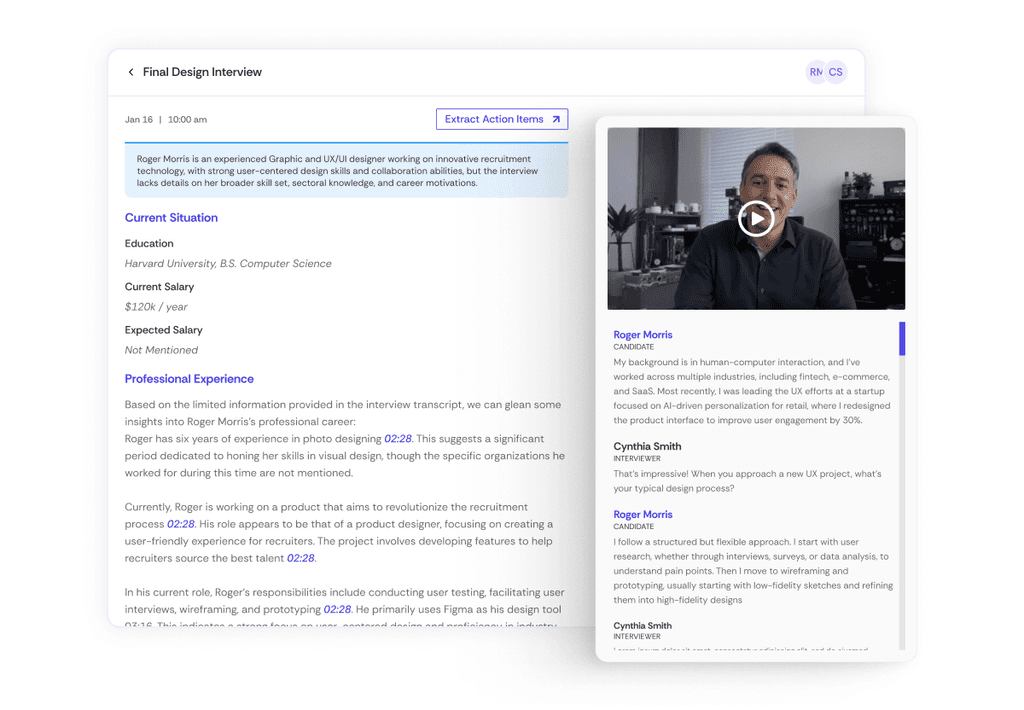Click the Education label
The image size is (1024, 710).
click(x=149, y=243)
